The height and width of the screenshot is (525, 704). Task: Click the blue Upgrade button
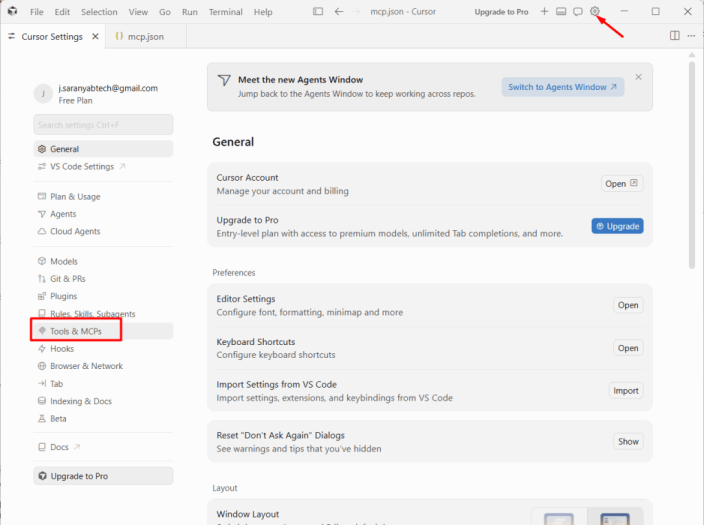coord(617,226)
